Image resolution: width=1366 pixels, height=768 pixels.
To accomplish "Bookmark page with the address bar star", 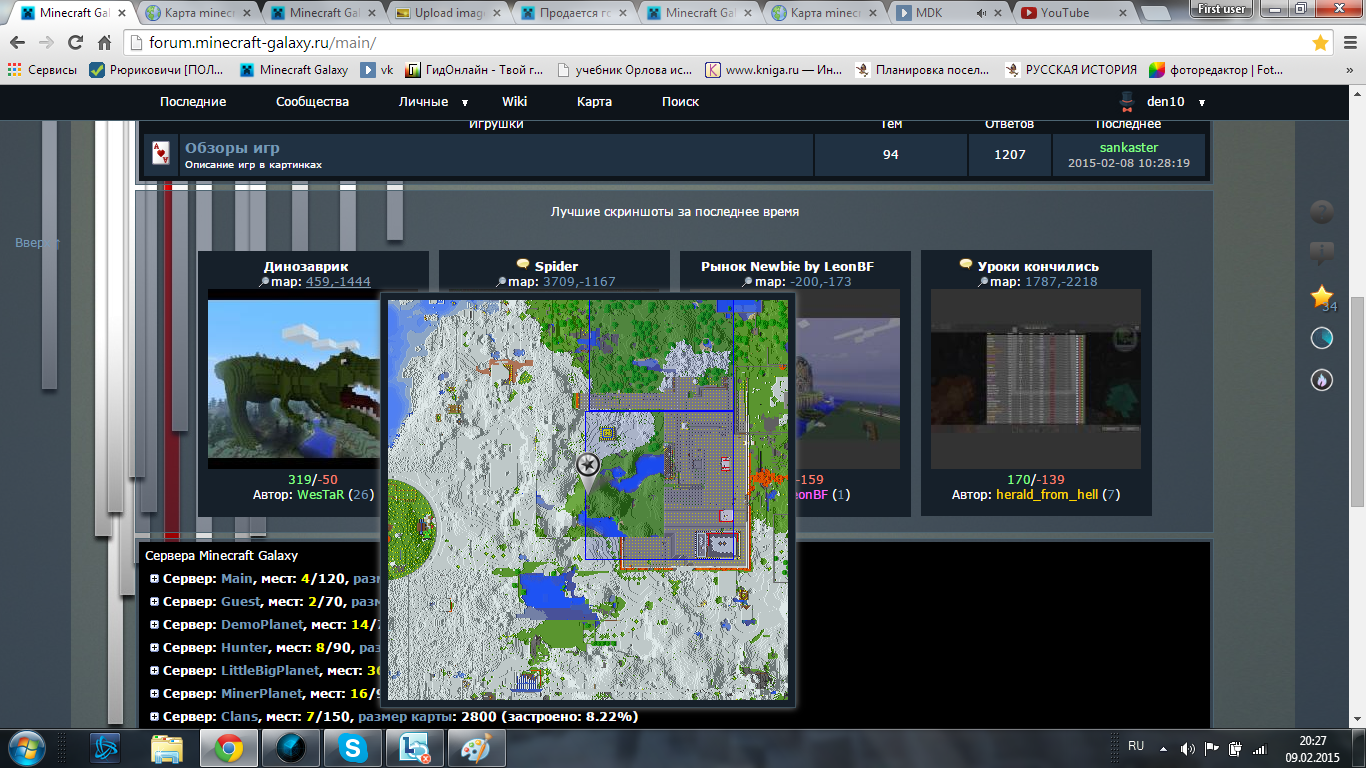I will 1320,43.
